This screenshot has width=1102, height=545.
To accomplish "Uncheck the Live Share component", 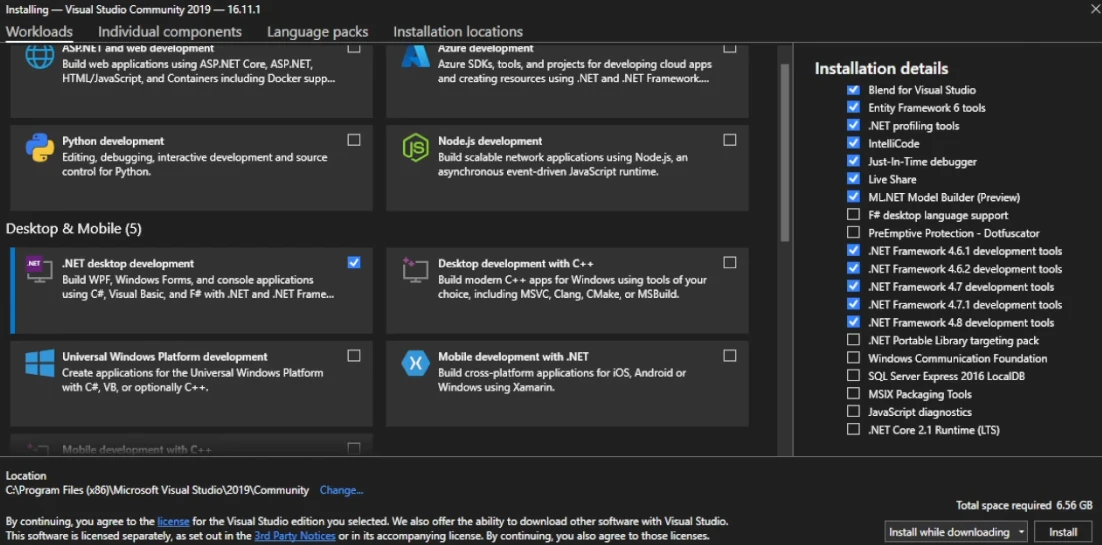I will point(853,179).
